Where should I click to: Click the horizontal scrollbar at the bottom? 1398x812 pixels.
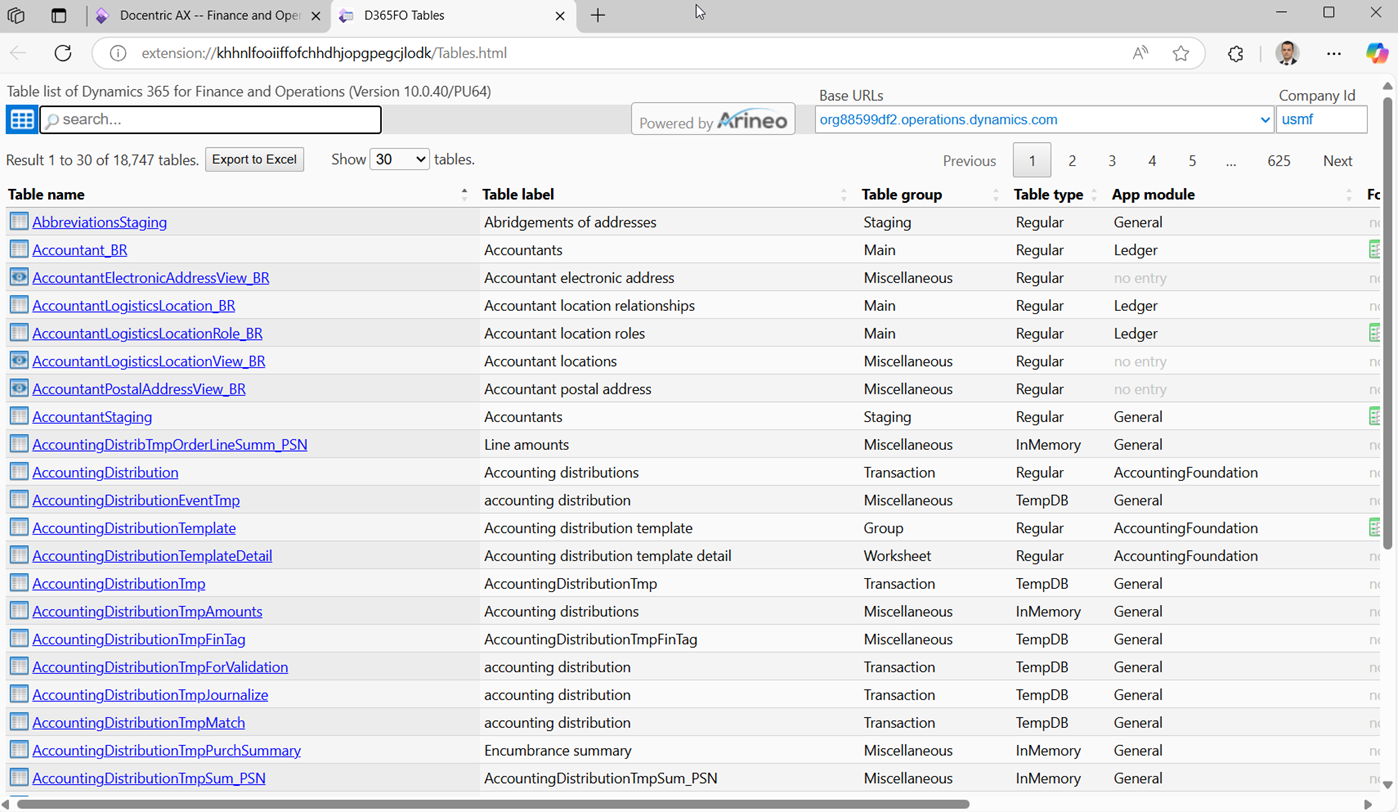click(493, 804)
